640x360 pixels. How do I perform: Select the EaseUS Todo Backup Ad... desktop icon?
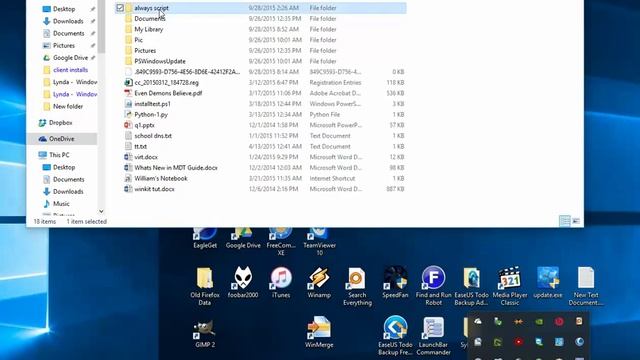[471, 286]
